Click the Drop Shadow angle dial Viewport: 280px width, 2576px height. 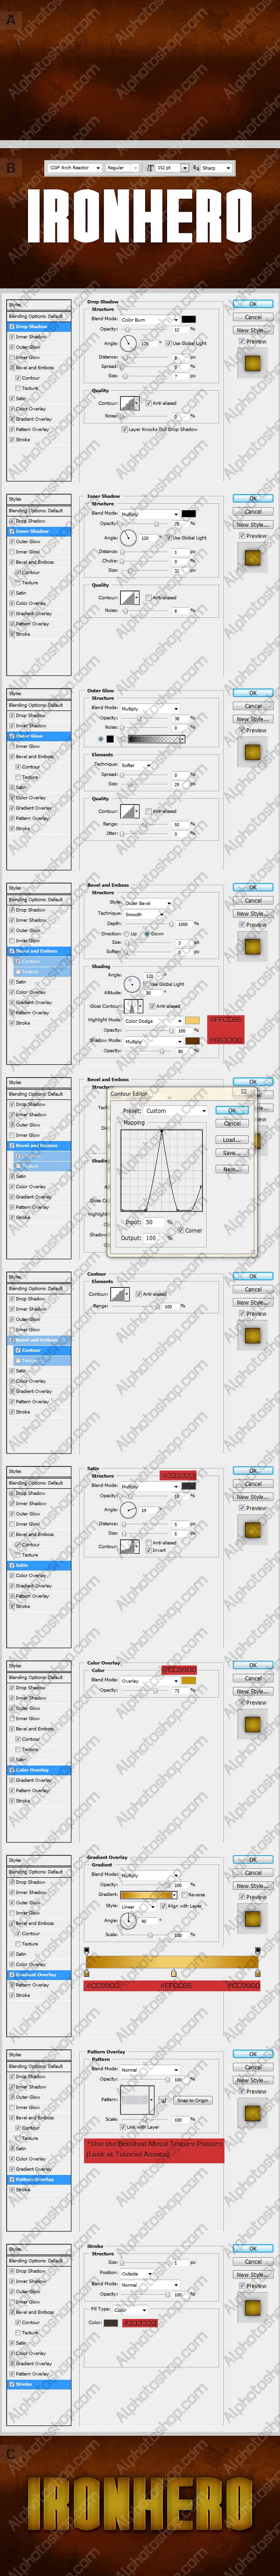(128, 343)
